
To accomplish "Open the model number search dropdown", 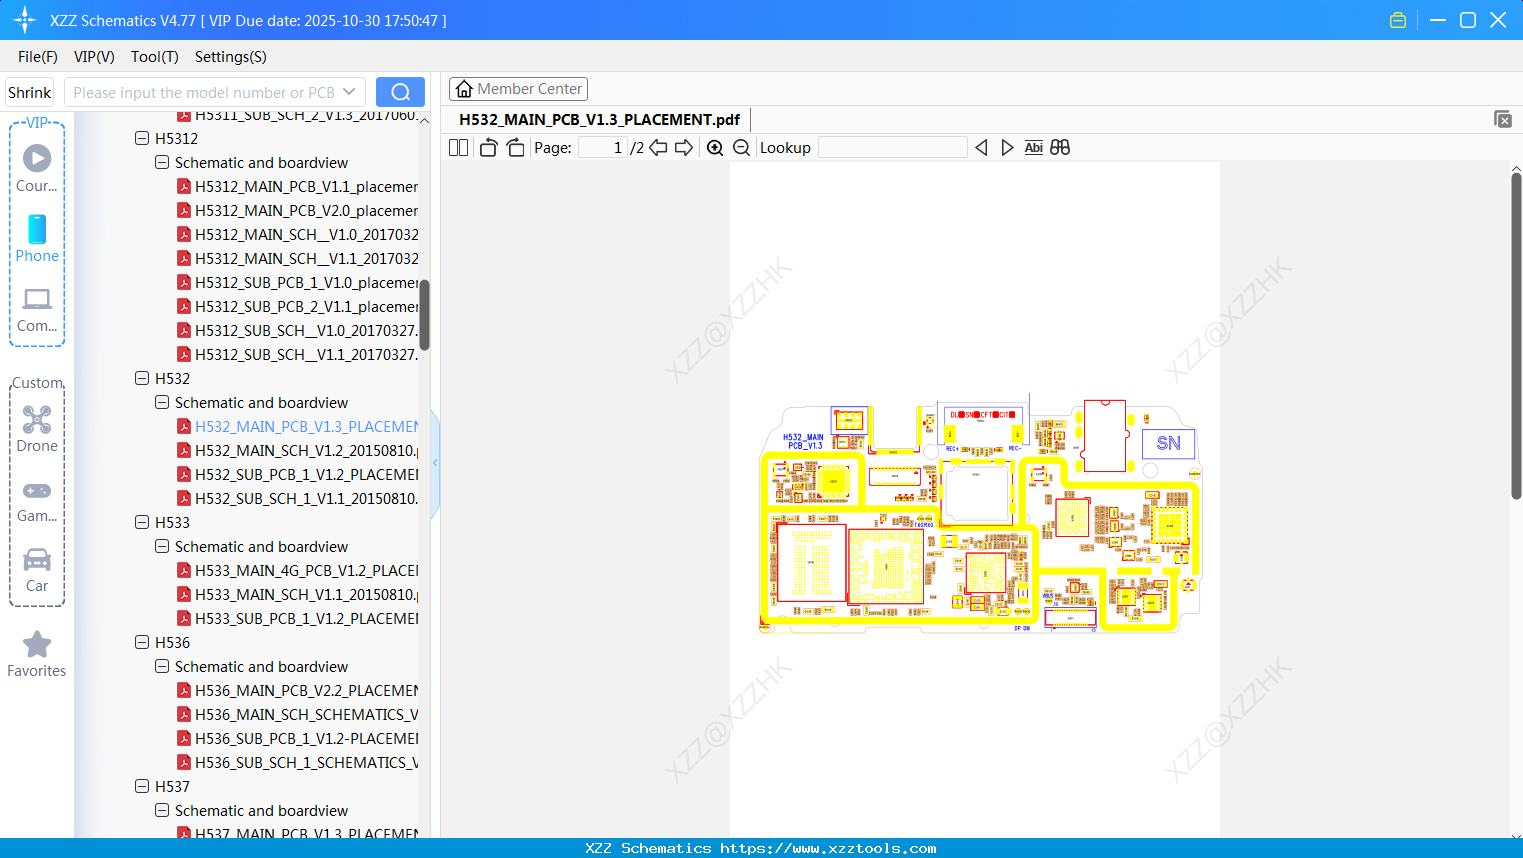I will pyautogui.click(x=347, y=91).
